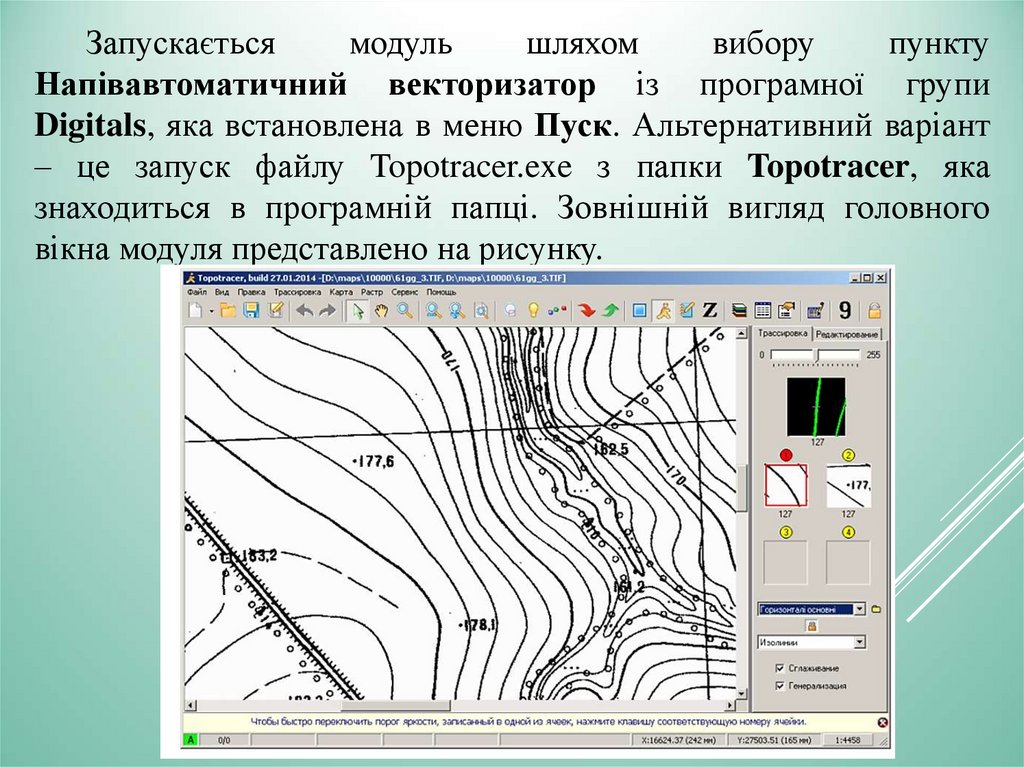1024x767 pixels.
Task: Click the yellow light bulb icon
Action: click(x=534, y=311)
